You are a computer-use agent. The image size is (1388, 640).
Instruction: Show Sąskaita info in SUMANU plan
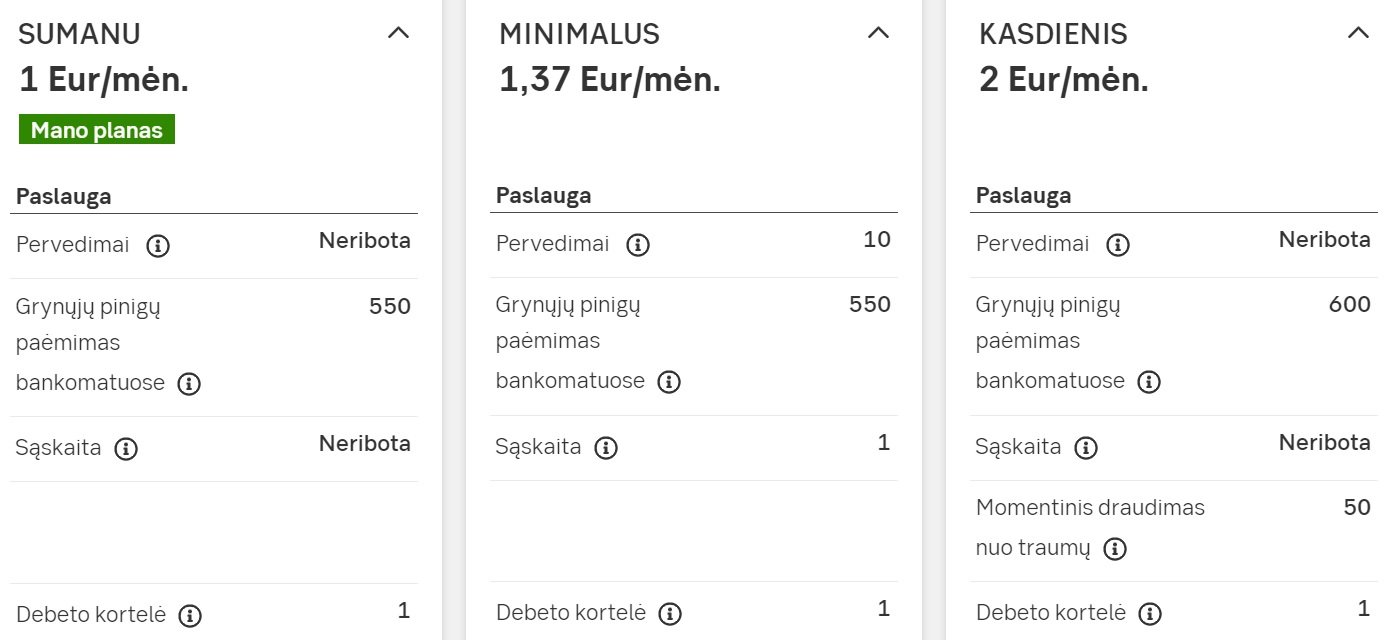pos(126,449)
